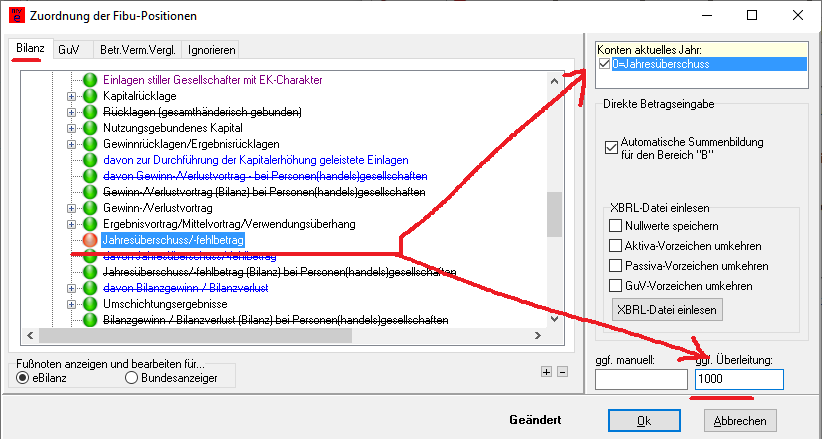The width and height of the screenshot is (822, 439).
Task: Expand the Umschichtungsergebnisse tree node
Action: (71, 304)
